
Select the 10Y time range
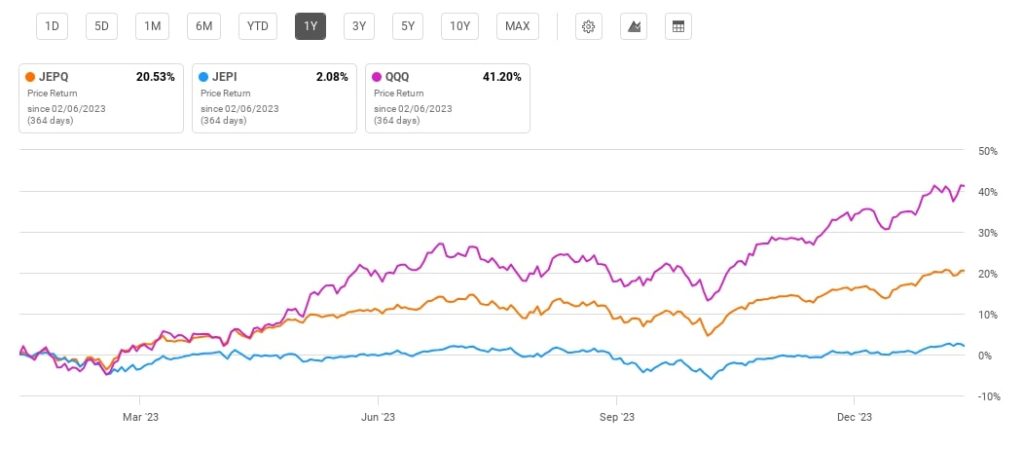460,27
